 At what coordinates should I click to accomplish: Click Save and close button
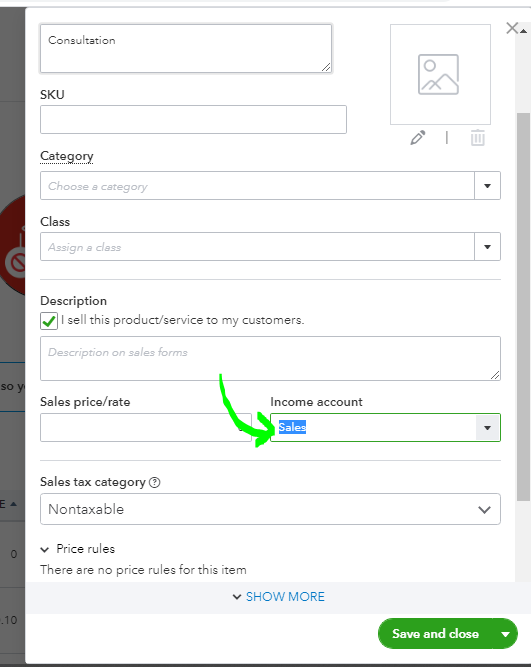coord(435,634)
